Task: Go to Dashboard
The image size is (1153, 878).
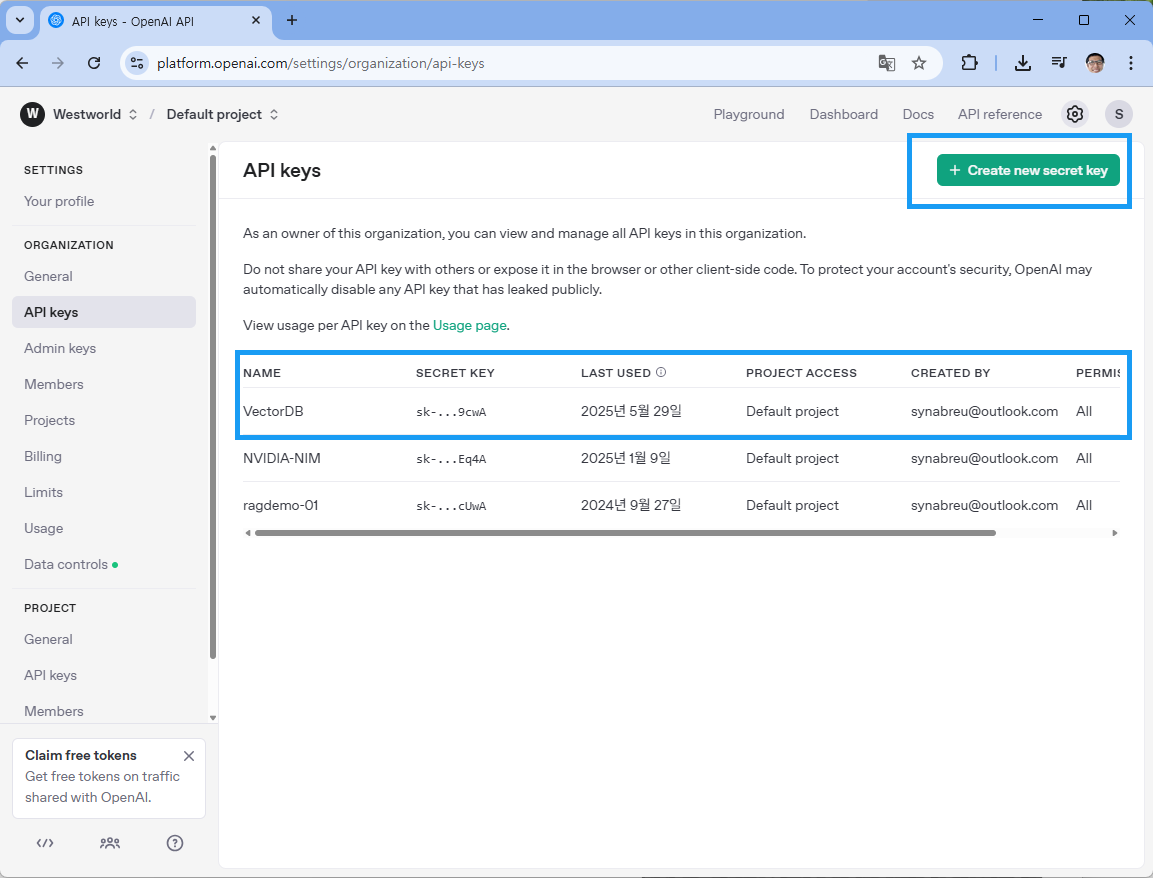Action: click(x=843, y=114)
